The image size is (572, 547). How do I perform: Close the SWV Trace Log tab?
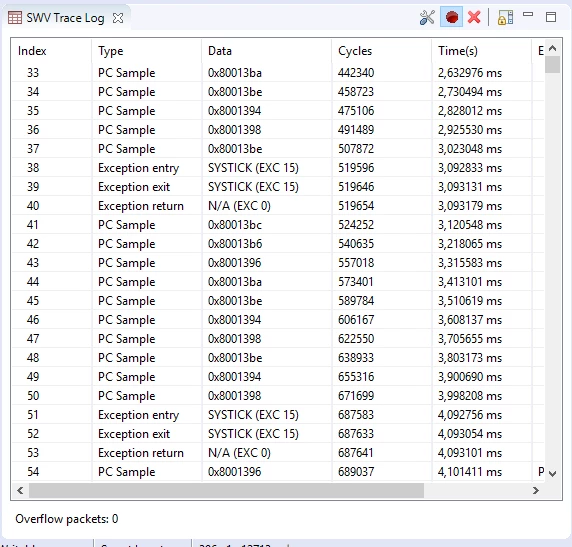(x=118, y=18)
